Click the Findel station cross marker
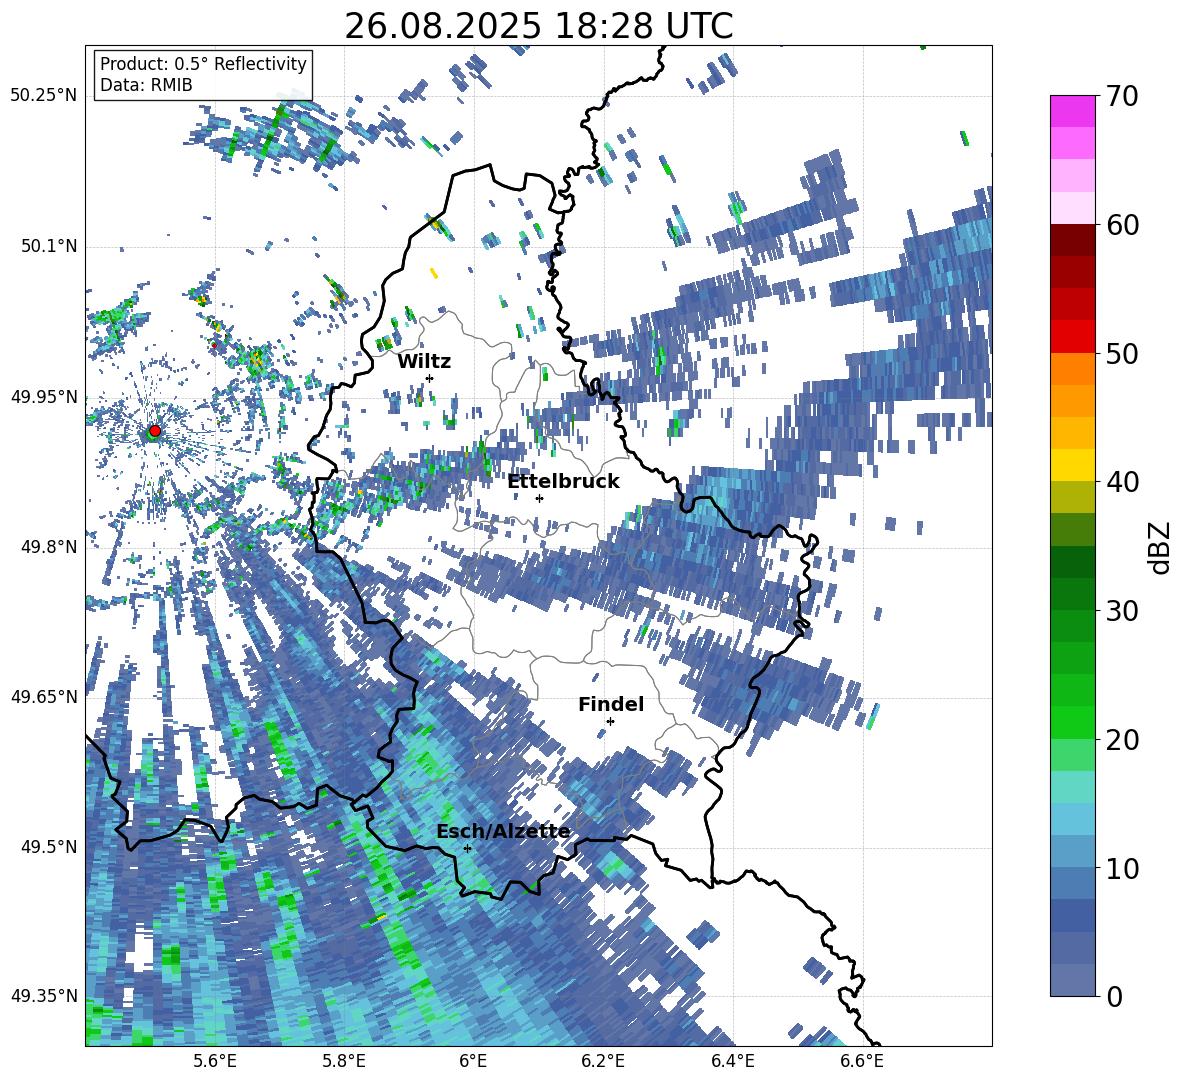Viewport: 1184px width, 1081px height. pyautogui.click(x=610, y=722)
